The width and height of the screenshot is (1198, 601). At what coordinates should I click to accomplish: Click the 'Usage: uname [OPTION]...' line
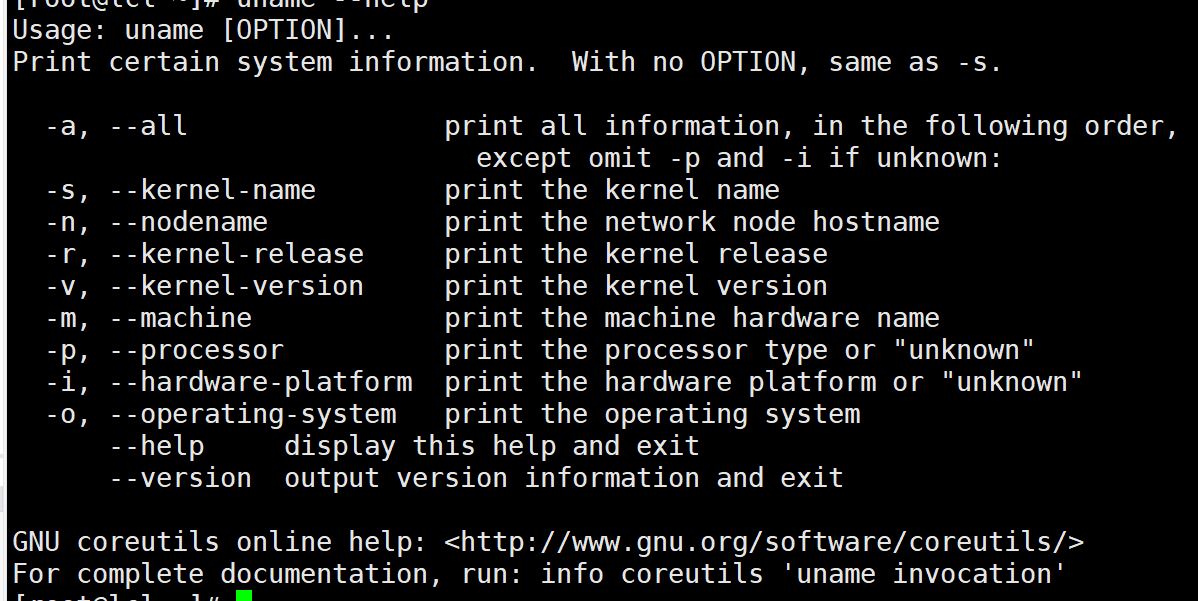pyautogui.click(x=203, y=31)
